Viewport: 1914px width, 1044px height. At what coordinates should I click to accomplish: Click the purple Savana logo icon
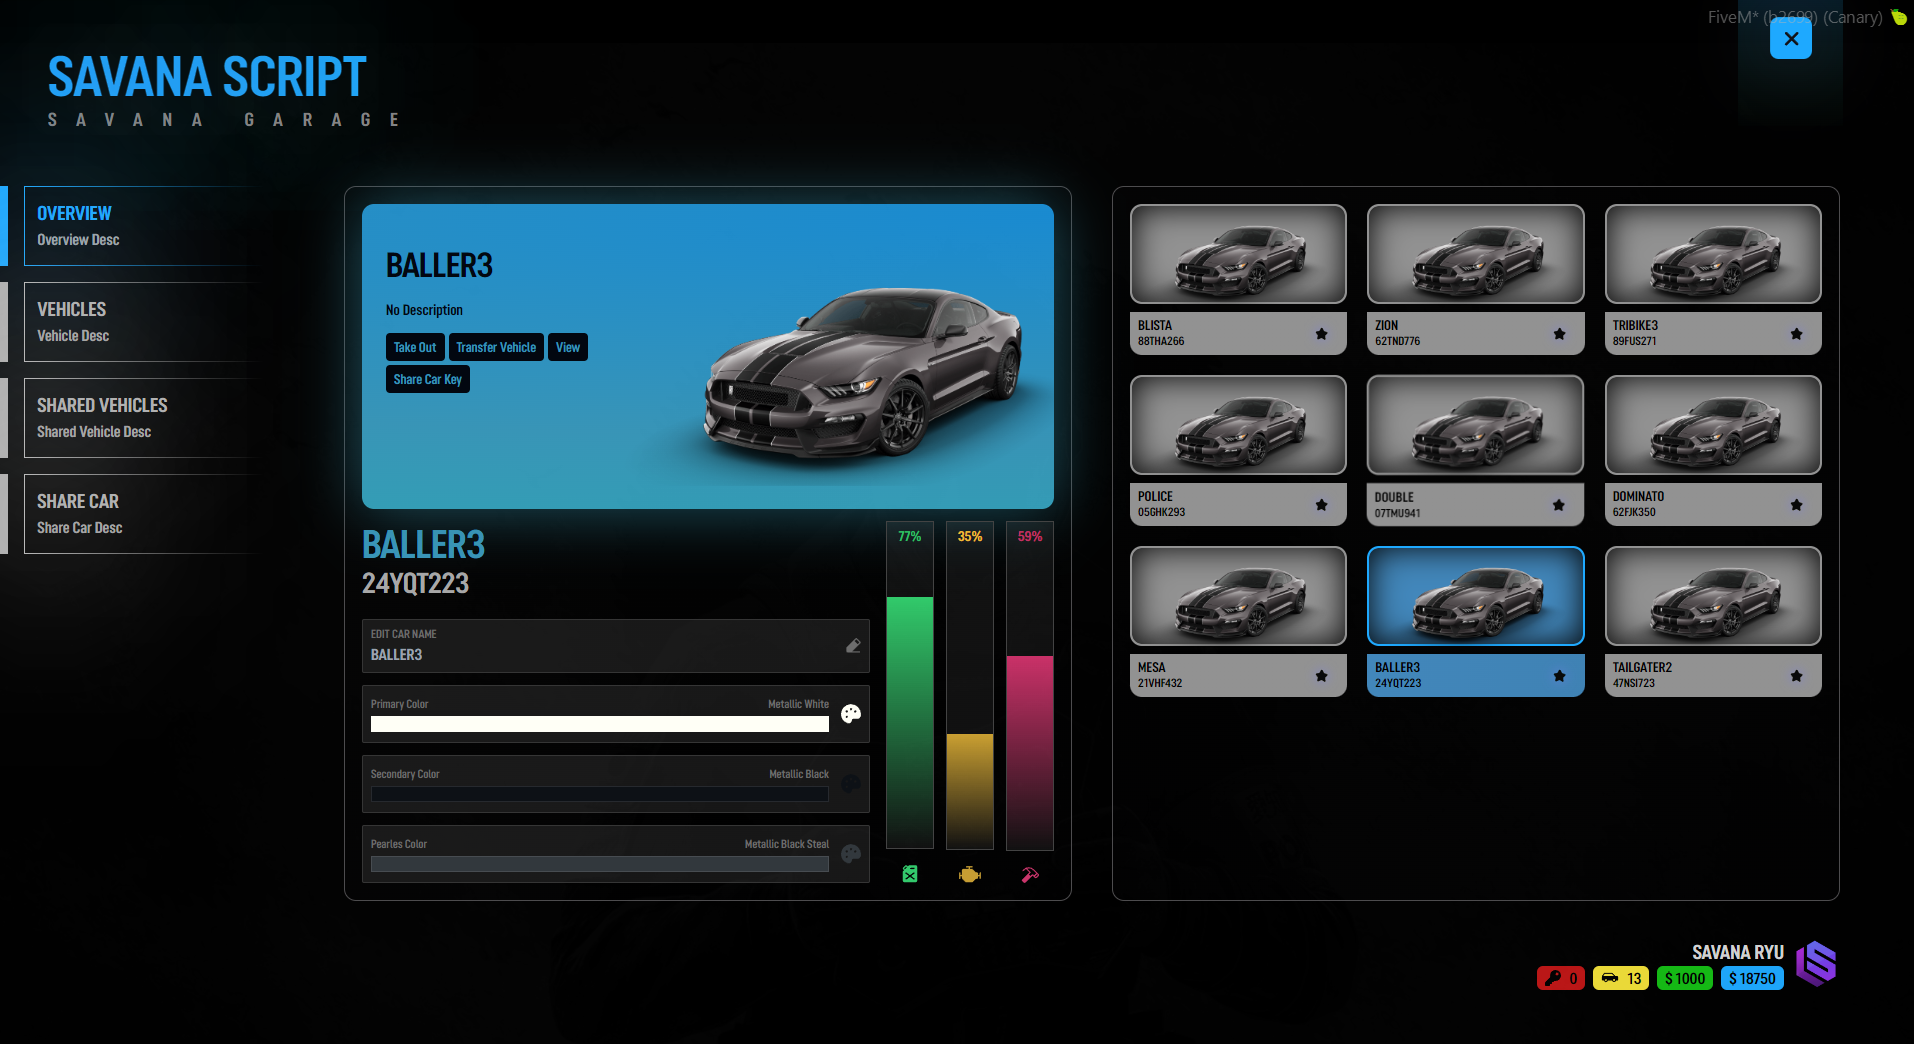[1816, 964]
